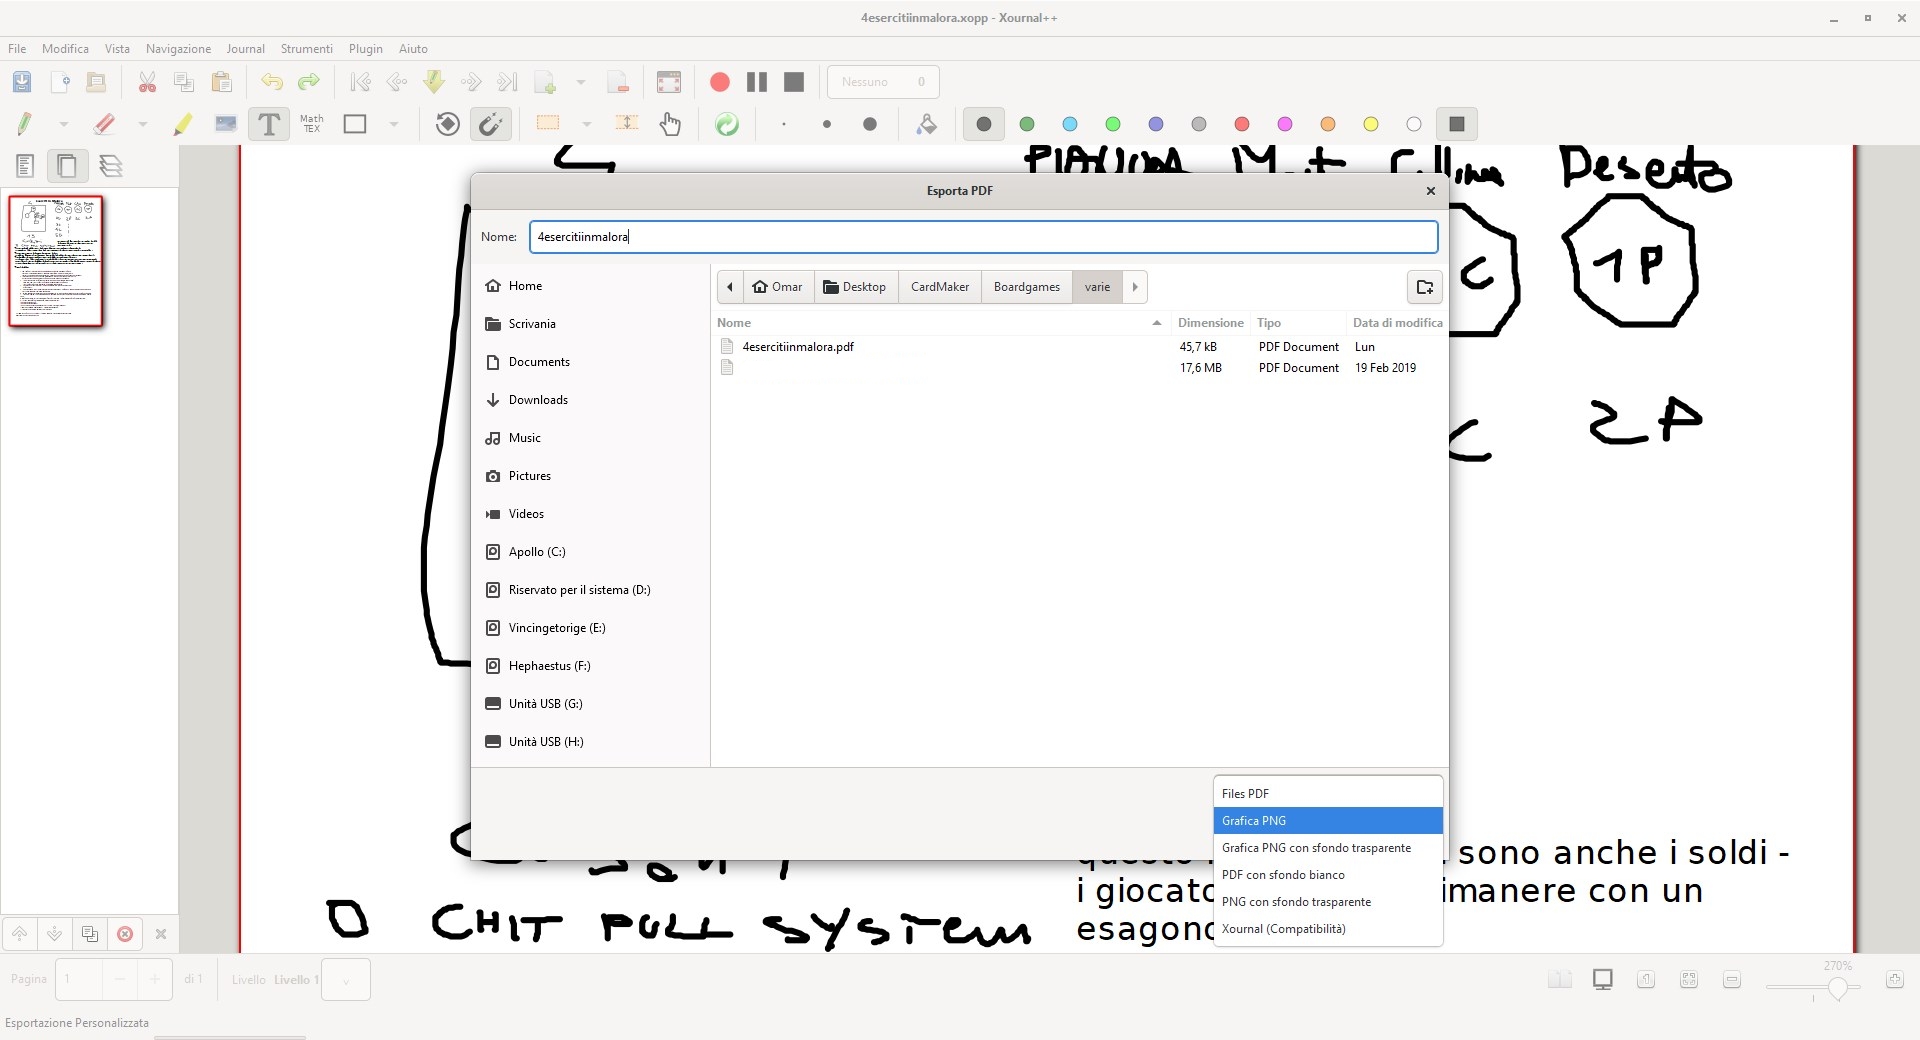Toggle the layer sidebar view
This screenshot has width=1920, height=1040.
tap(111, 166)
